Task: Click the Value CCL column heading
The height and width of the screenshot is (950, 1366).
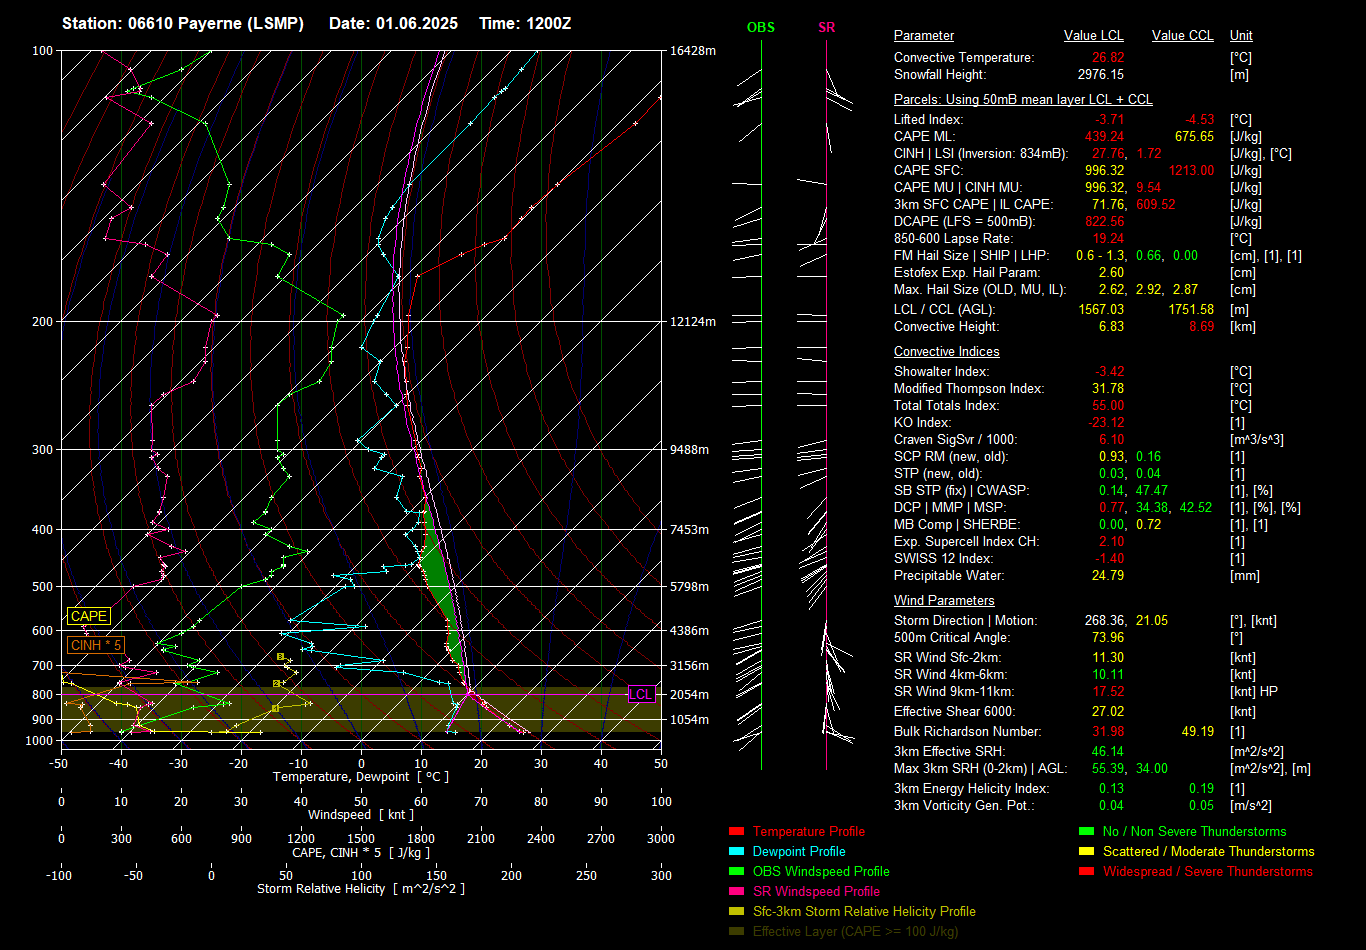Action: coord(1182,36)
